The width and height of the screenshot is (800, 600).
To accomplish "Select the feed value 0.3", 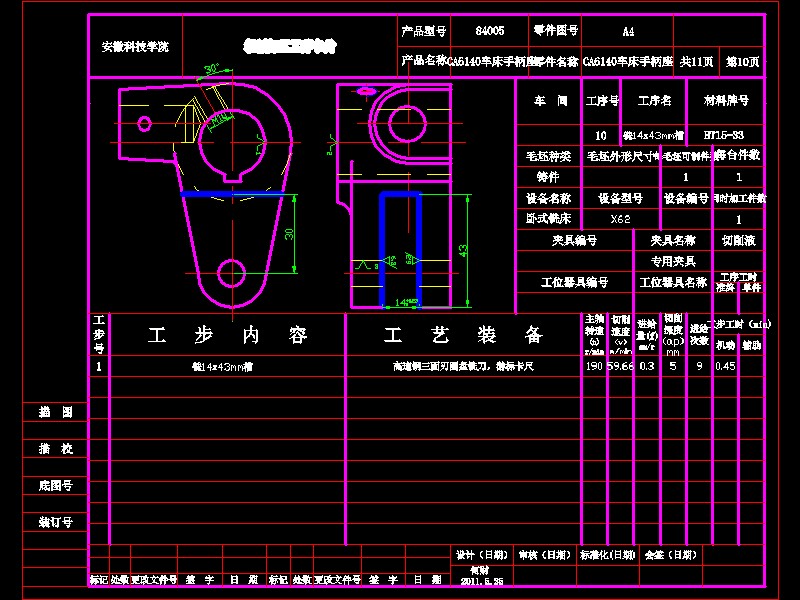I will (646, 366).
